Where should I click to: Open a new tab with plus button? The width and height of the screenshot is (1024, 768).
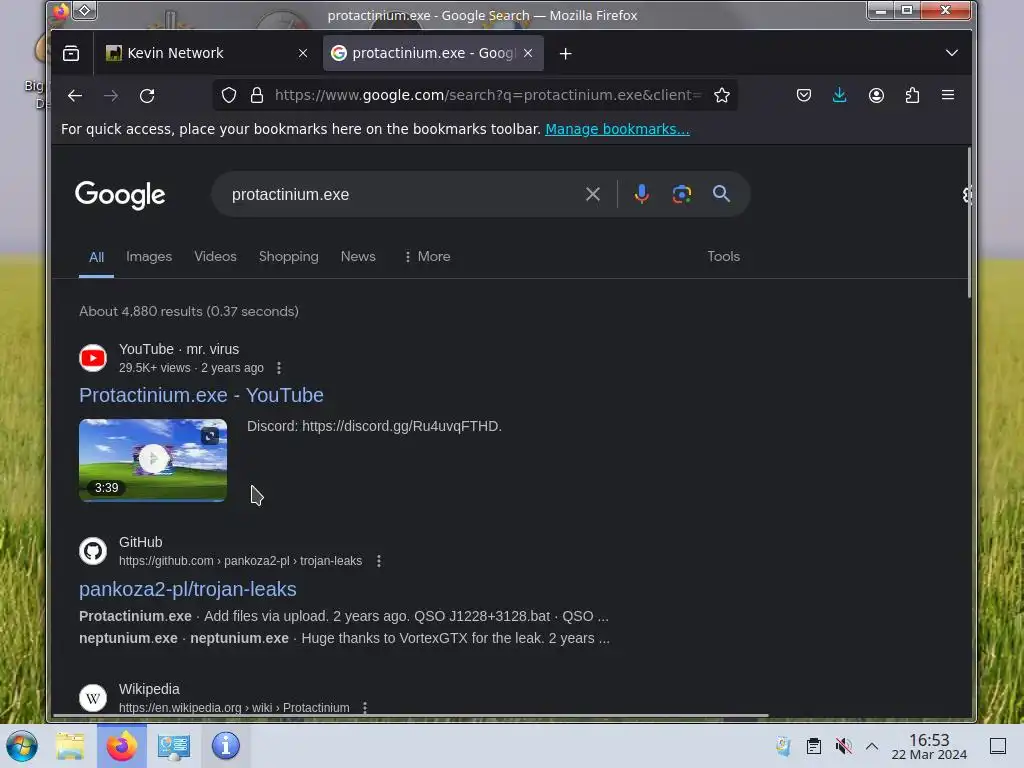(565, 54)
